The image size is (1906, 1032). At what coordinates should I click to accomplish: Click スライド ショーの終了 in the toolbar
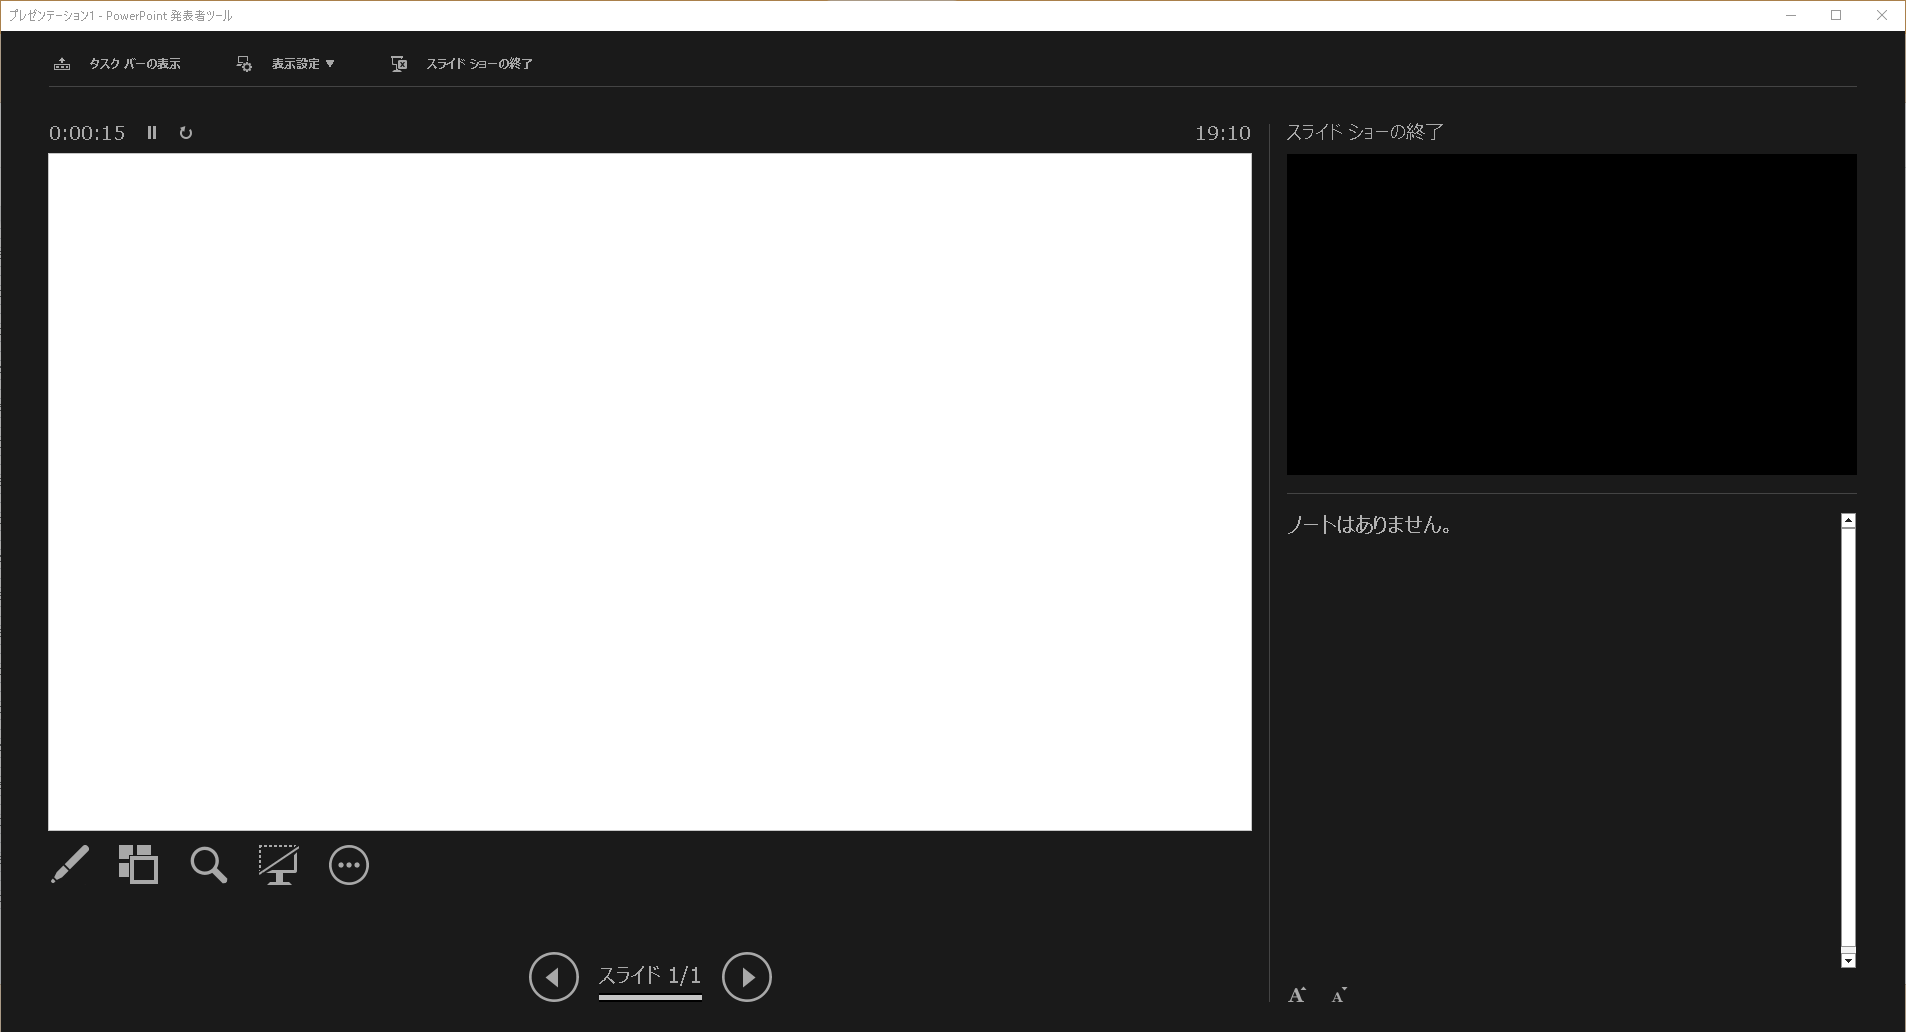tap(462, 64)
